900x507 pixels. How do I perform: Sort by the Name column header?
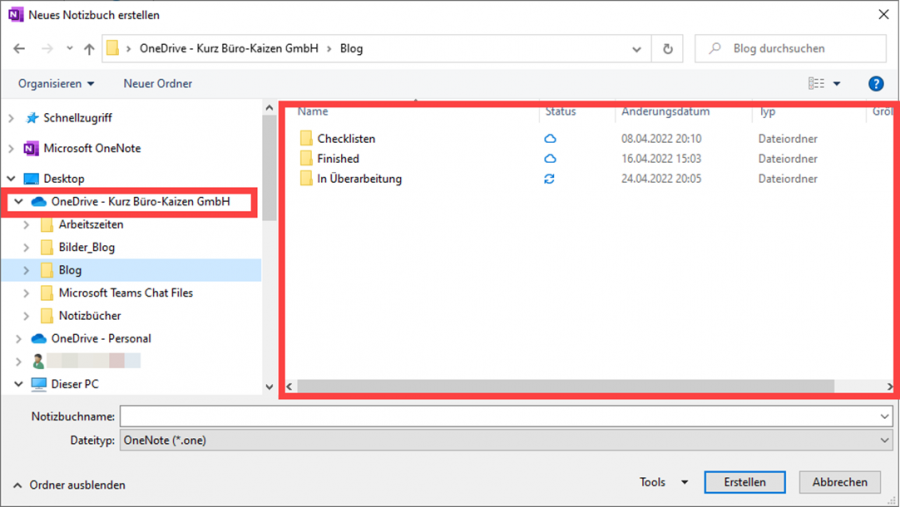pyautogui.click(x=313, y=111)
